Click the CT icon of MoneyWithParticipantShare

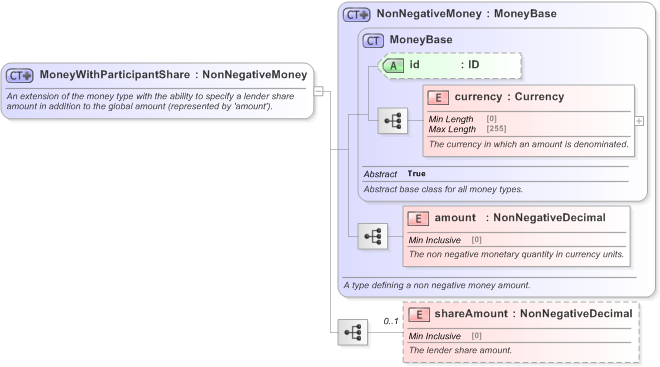[20, 76]
